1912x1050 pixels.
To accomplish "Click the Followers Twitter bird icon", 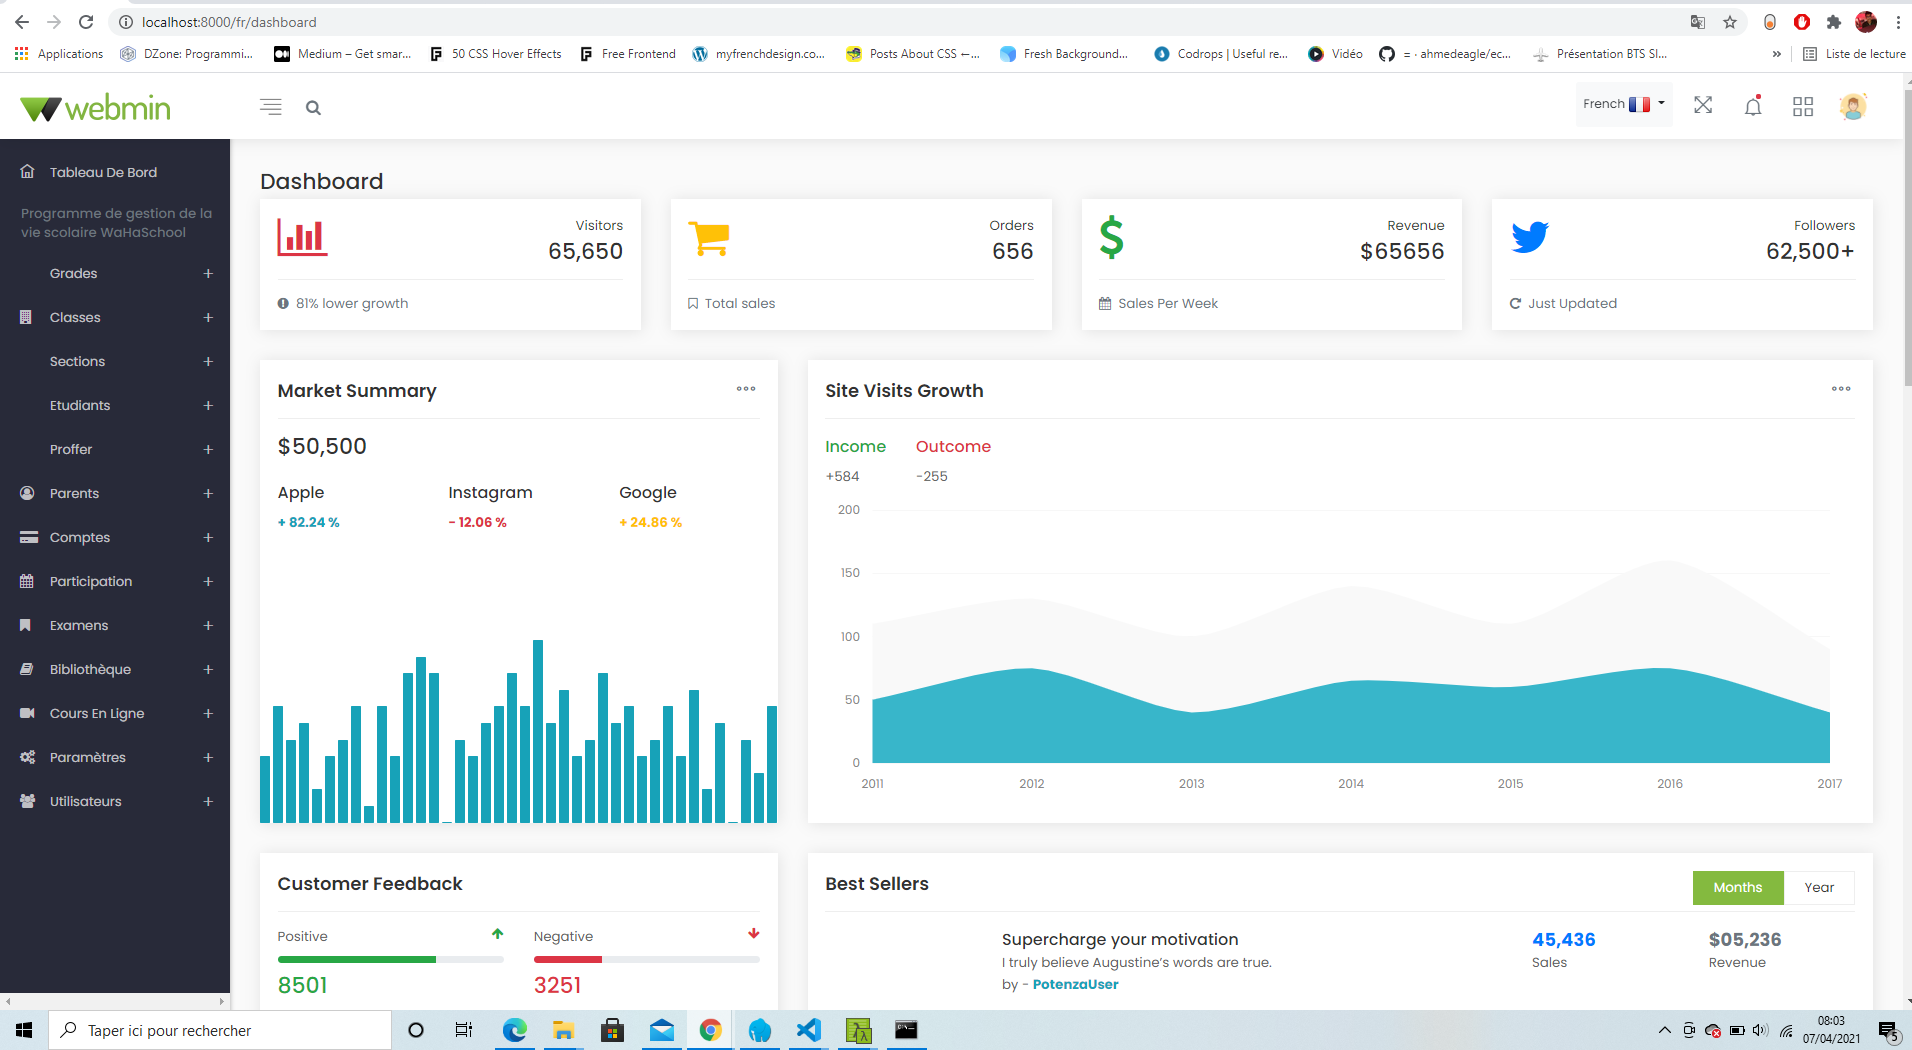I will tap(1530, 237).
